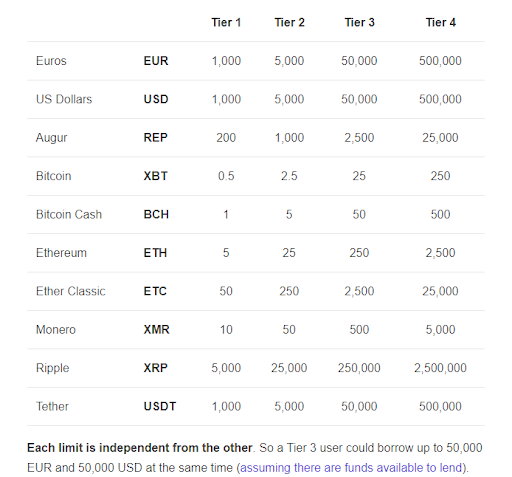Select the XBT ticker in the Bitcoin row

(x=155, y=176)
